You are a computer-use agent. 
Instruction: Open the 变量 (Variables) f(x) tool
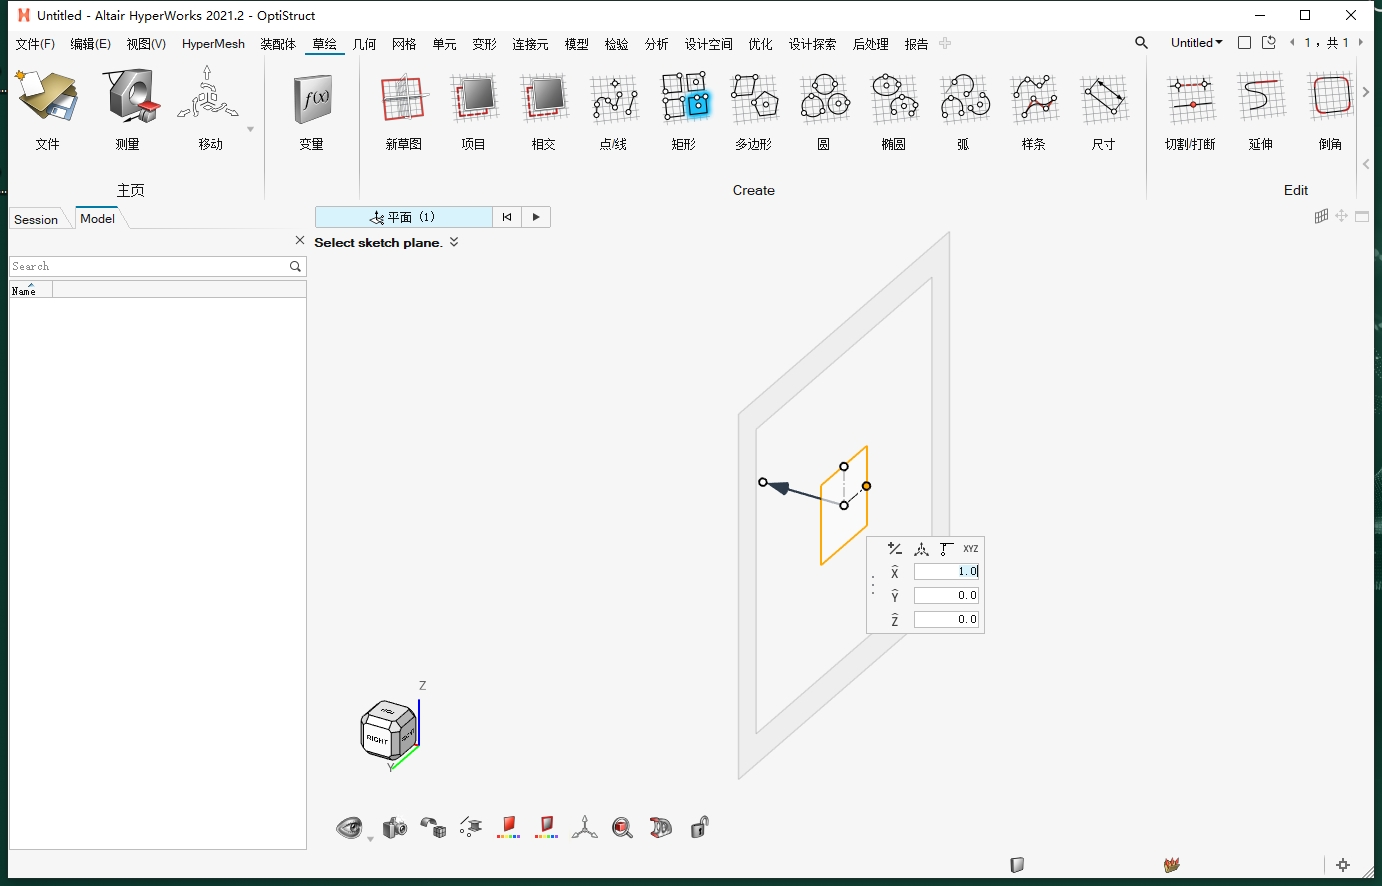(x=312, y=110)
